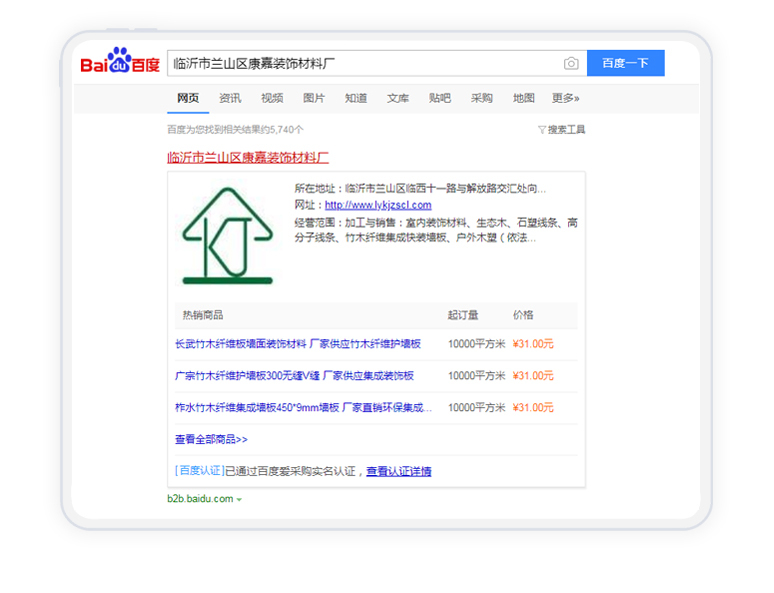Expand the b2b.baidu.com dropdown arrow
Viewport: 774px width, 593px height.
pos(239,499)
